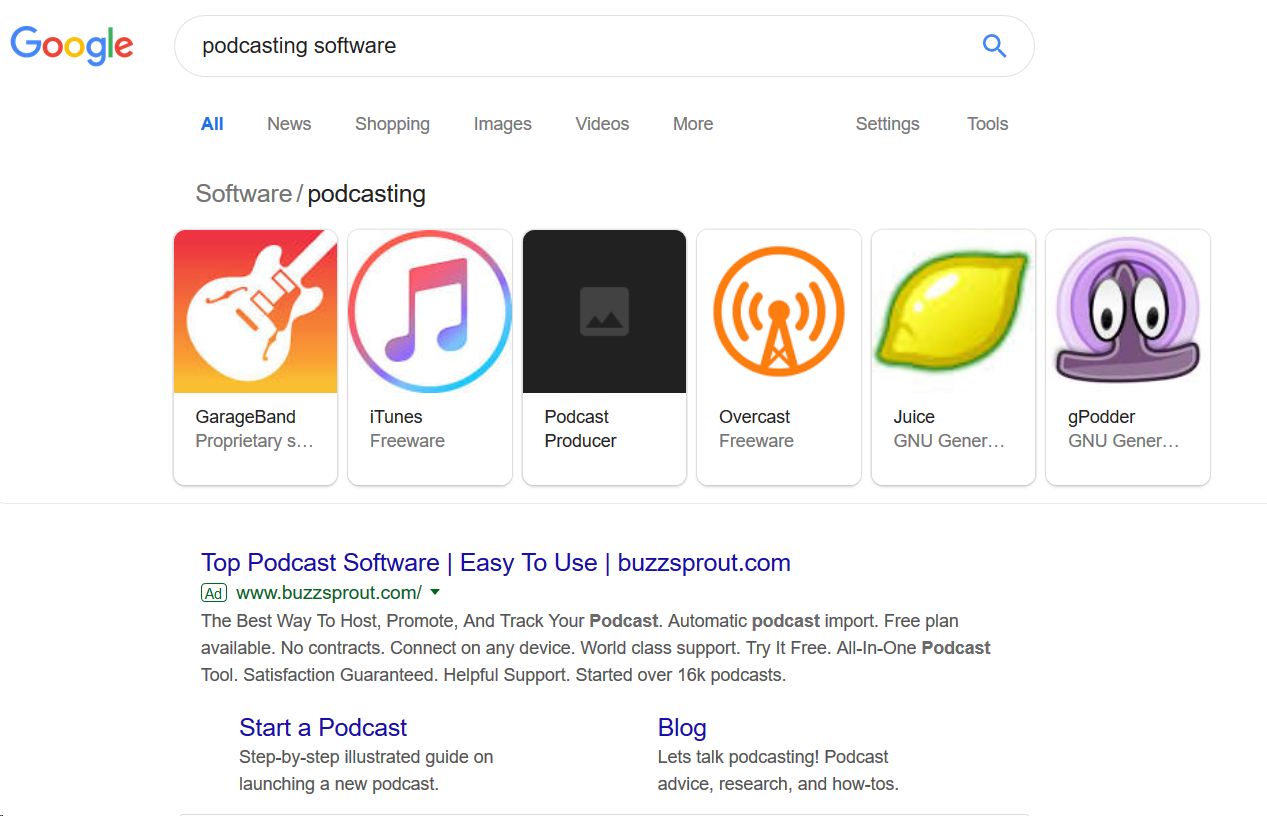Click the Google logo
This screenshot has width=1267, height=816.
71,45
